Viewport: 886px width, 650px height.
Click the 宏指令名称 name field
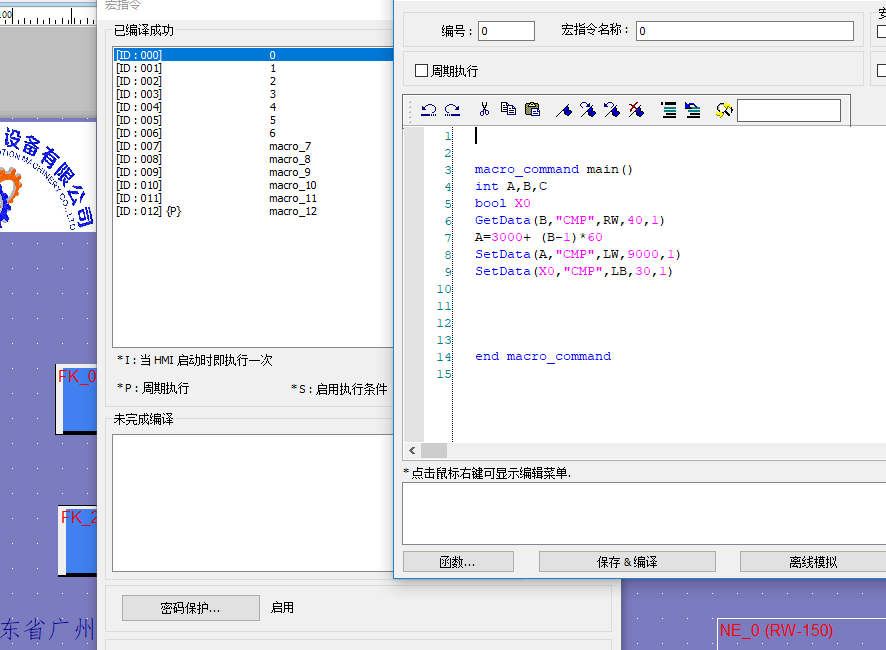click(x=744, y=31)
